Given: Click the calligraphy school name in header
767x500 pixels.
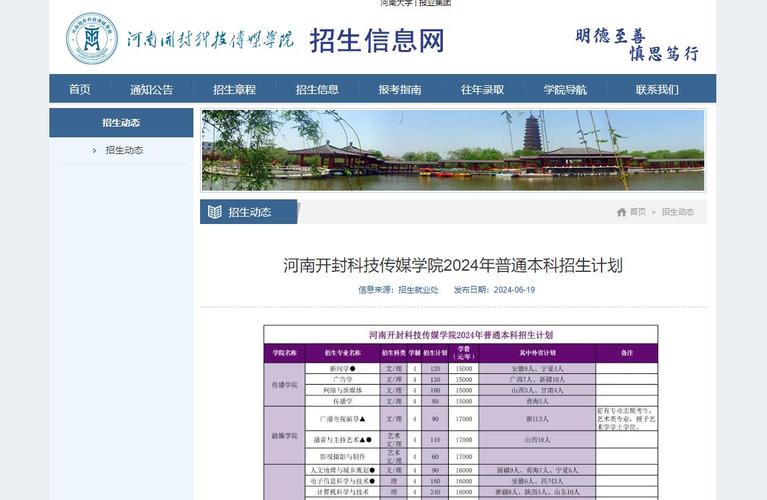Looking at the screenshot, I should 210,40.
